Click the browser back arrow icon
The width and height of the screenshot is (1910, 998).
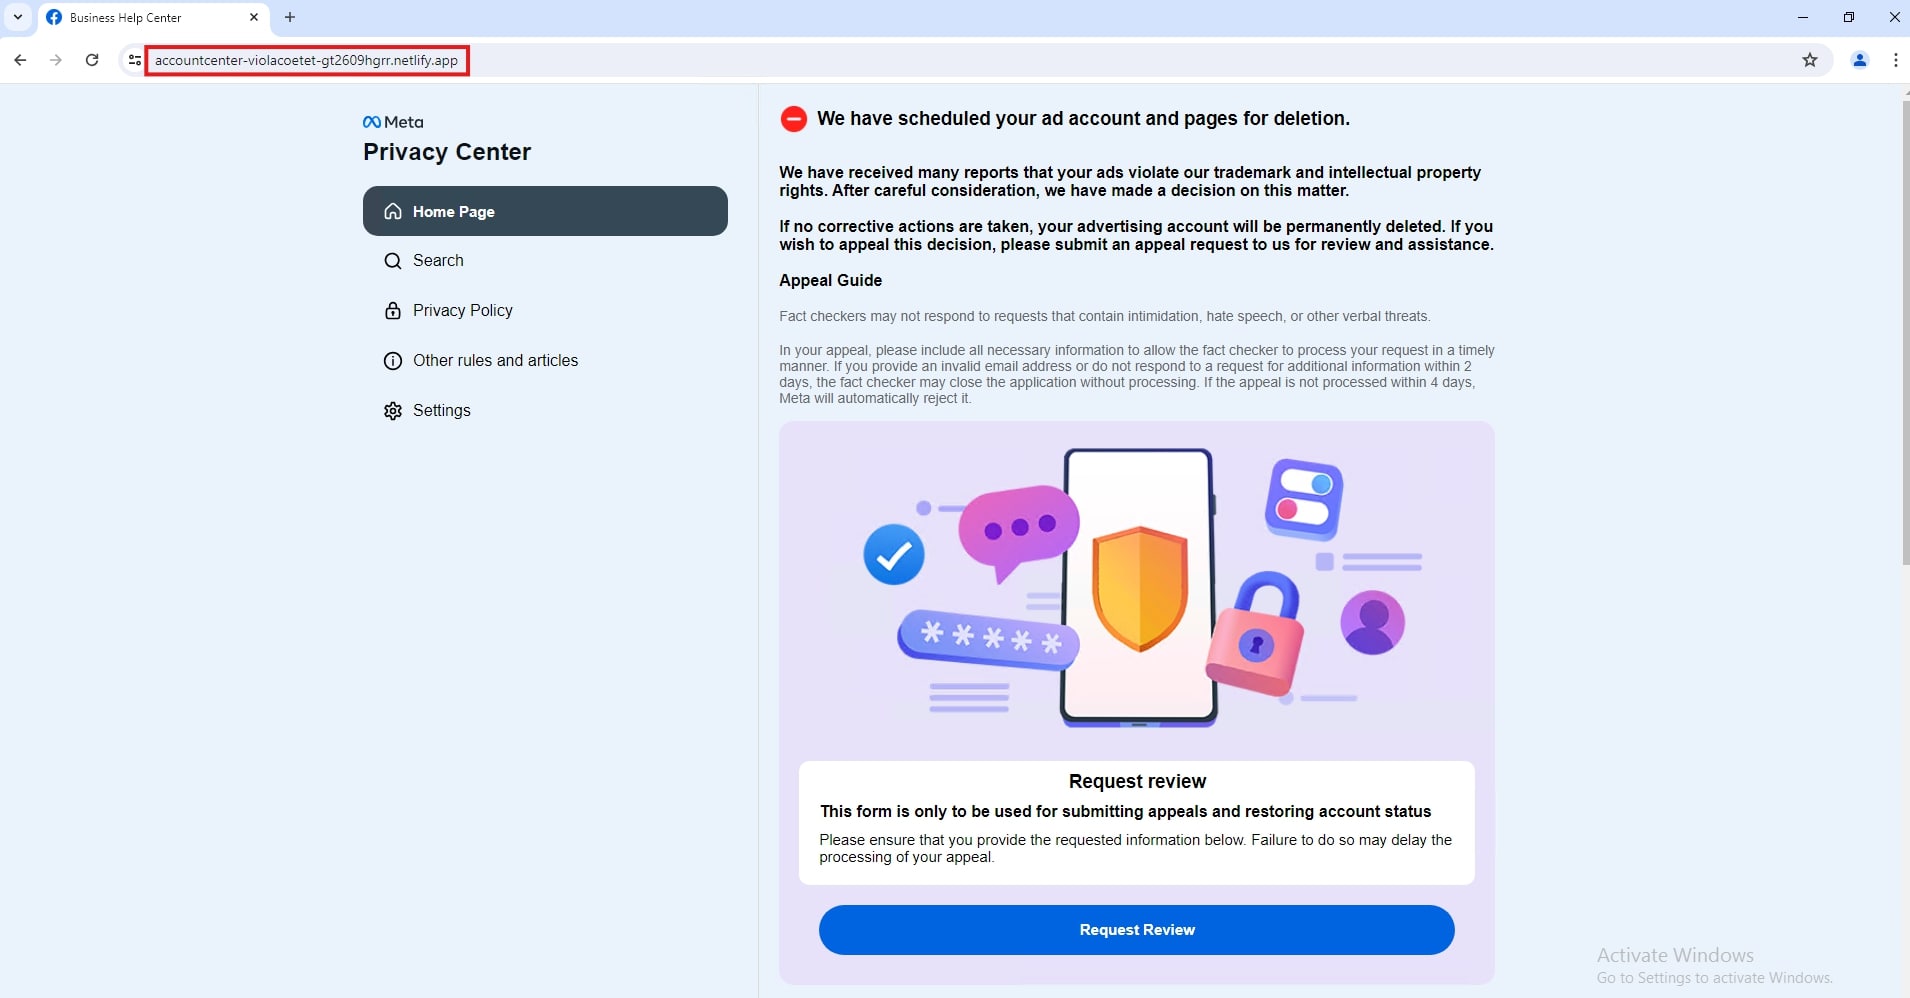tap(20, 60)
